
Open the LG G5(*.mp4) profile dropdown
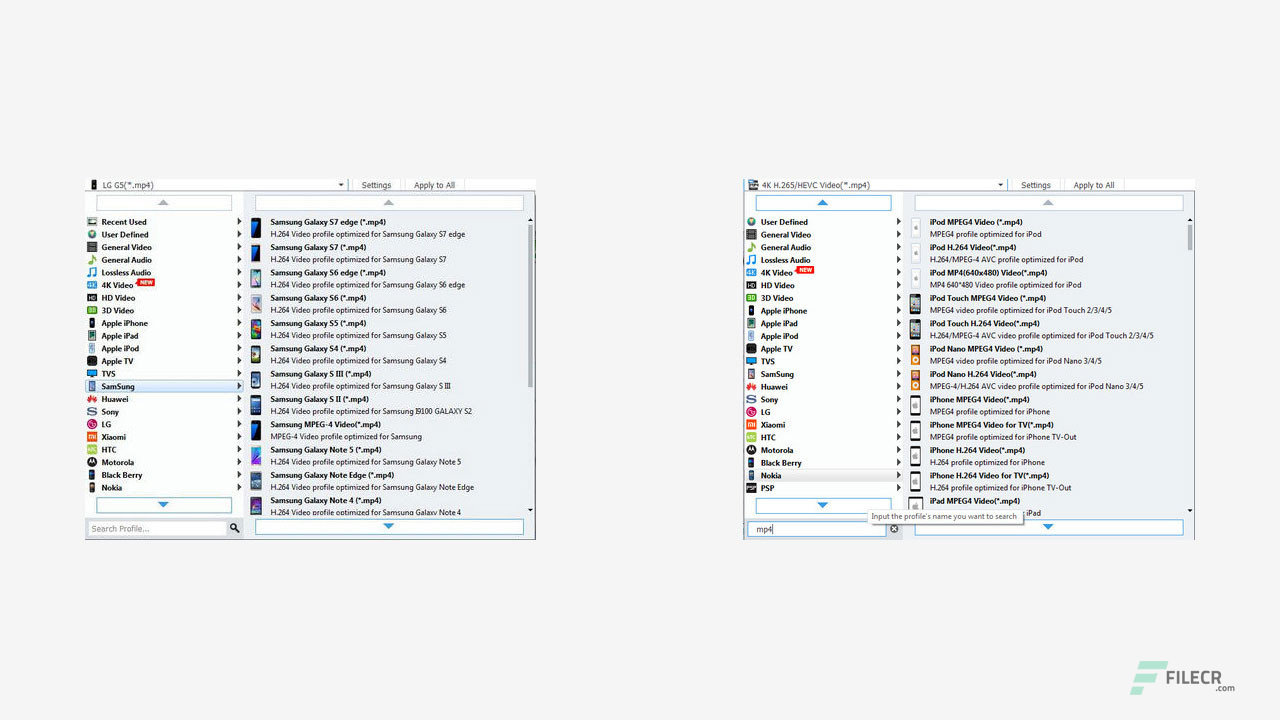[x=341, y=185]
